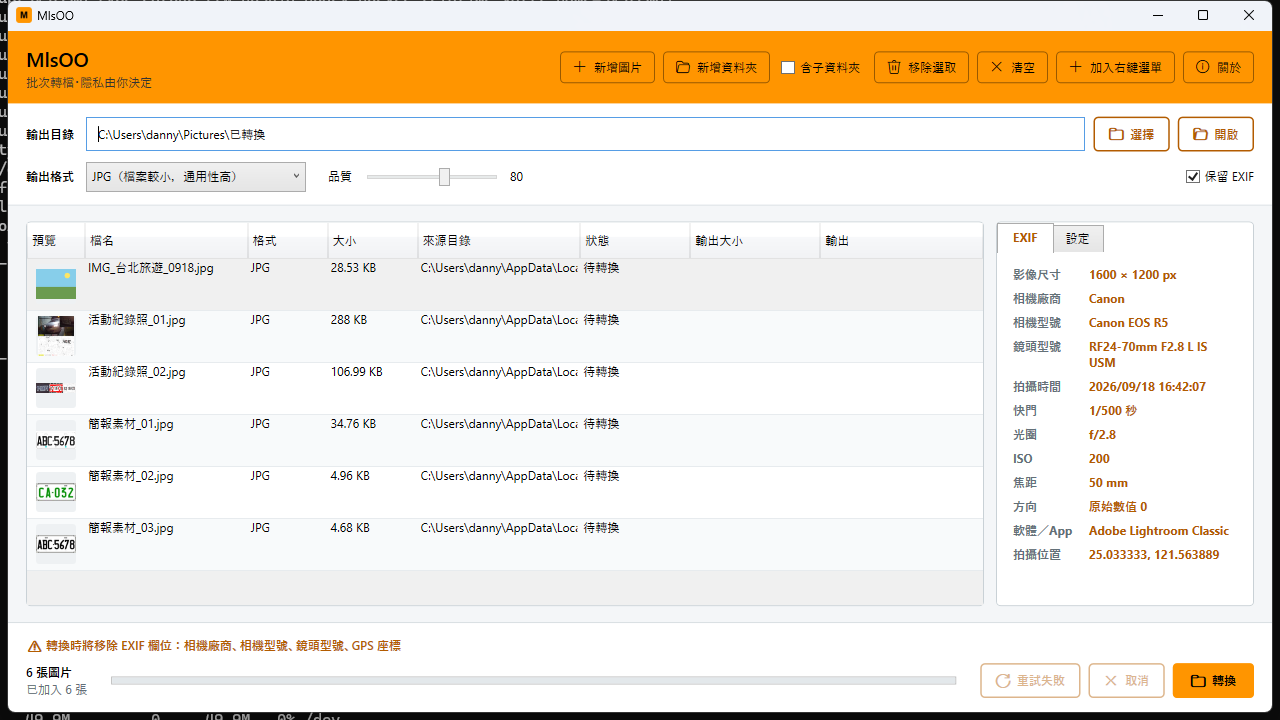
Task: Switch to the 設定 tab
Action: pos(1078,239)
